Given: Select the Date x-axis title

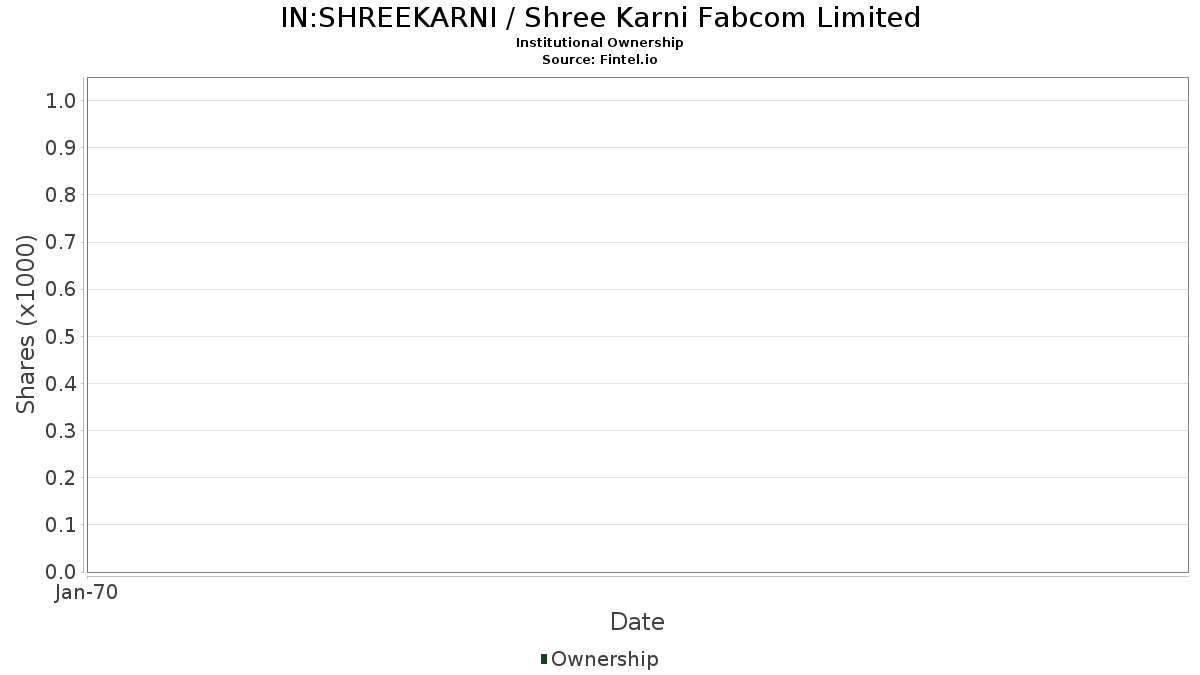Looking at the screenshot, I should (637, 622).
